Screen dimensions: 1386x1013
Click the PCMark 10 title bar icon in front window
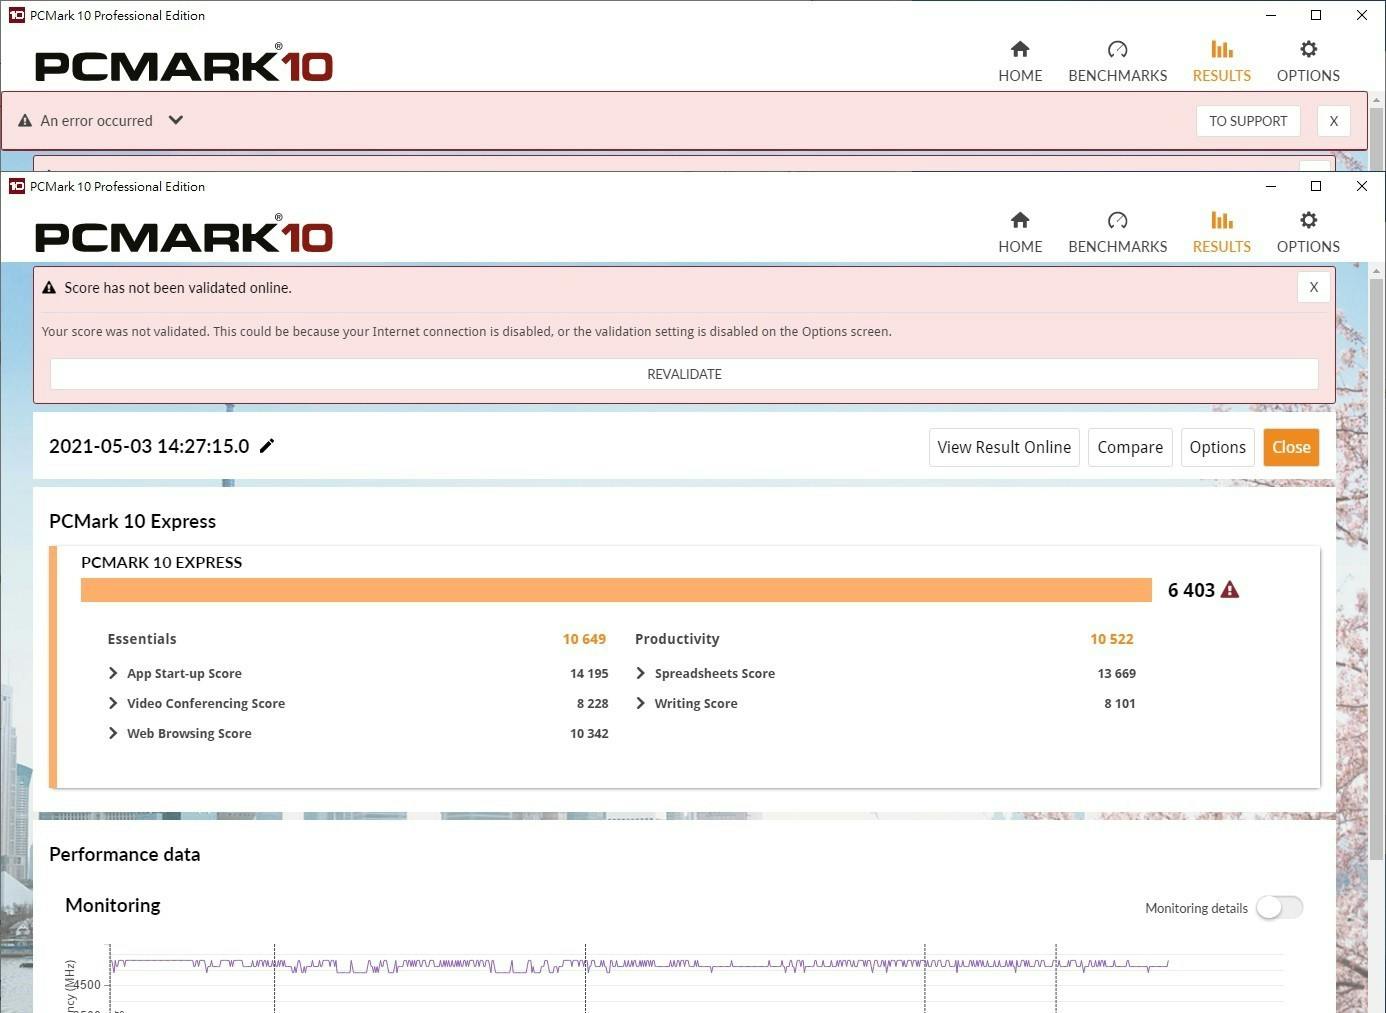pyautogui.click(x=16, y=186)
